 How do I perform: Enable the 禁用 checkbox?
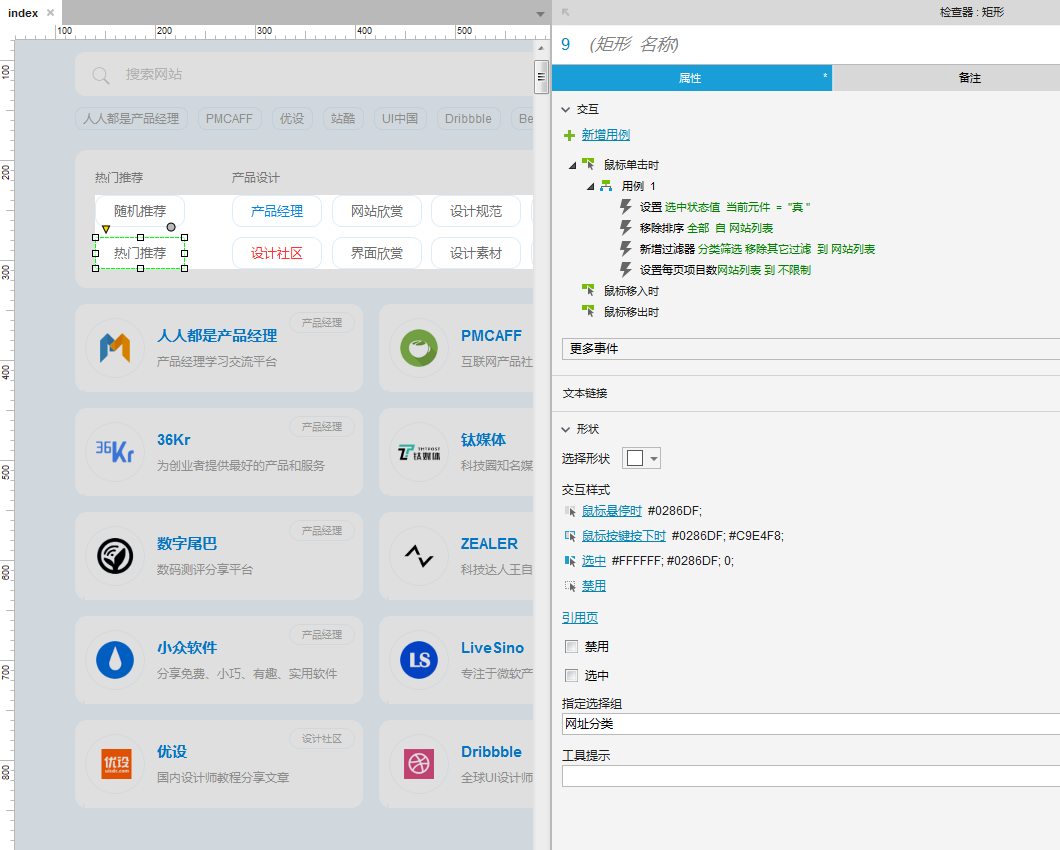(571, 646)
